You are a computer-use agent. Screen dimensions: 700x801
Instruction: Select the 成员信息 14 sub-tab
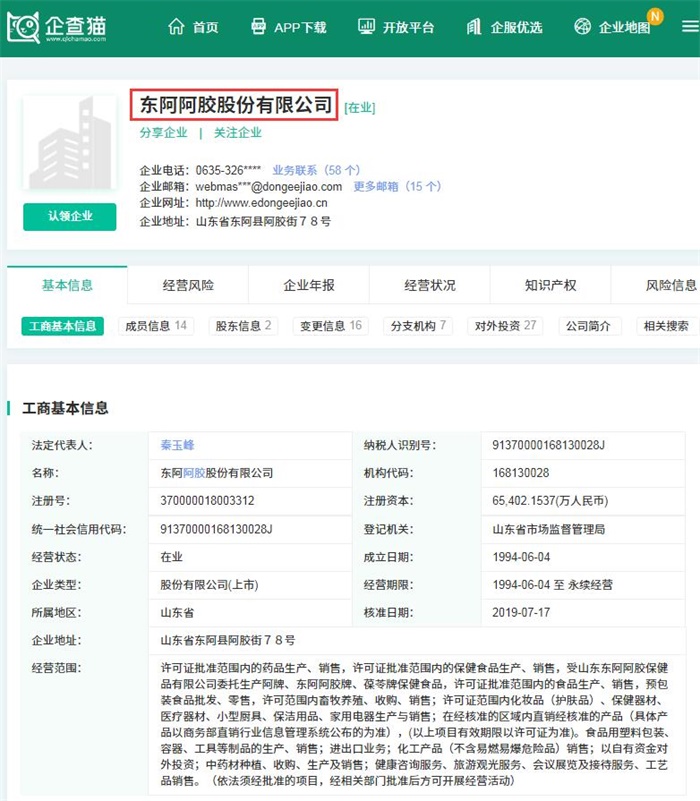(x=156, y=326)
